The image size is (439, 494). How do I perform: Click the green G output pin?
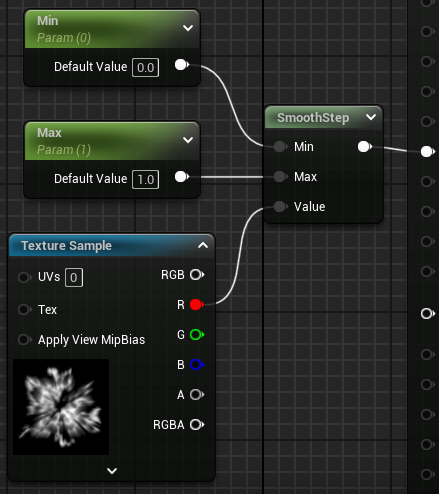(x=197, y=334)
